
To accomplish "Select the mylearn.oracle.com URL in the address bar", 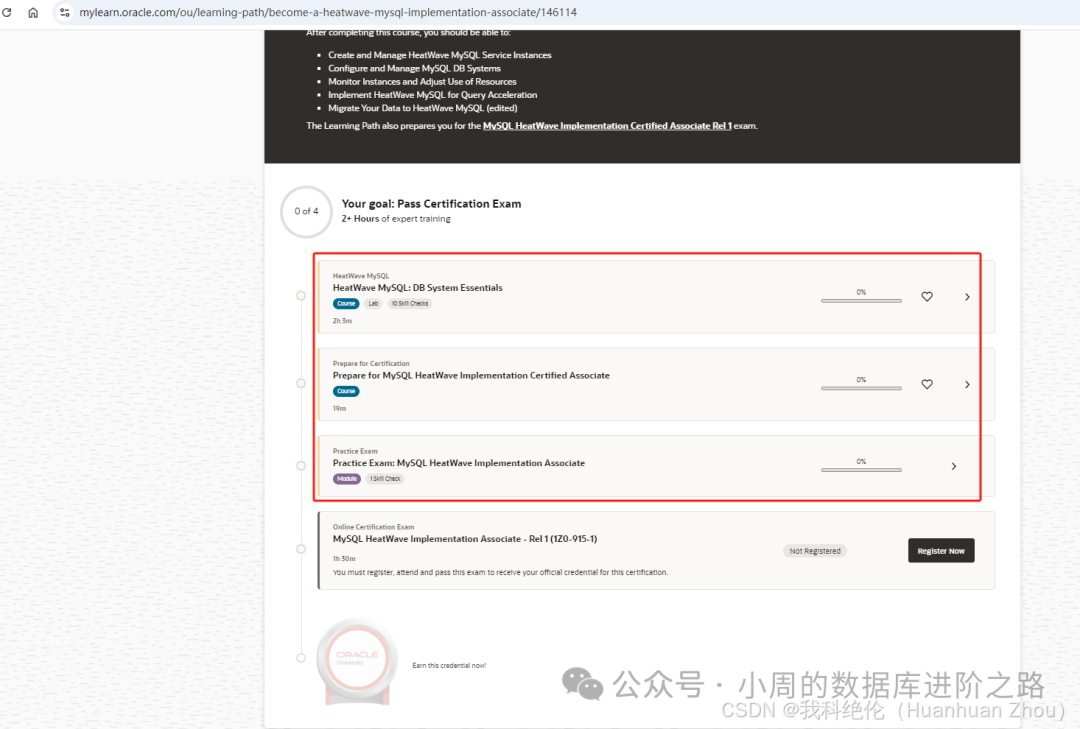I will tap(328, 12).
